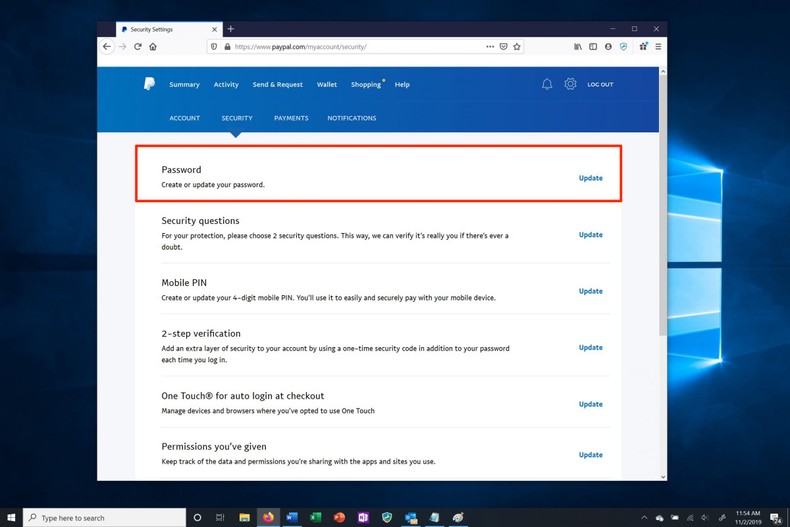Click Update for 2-step verification
This screenshot has height=527, width=790.
pos(590,348)
